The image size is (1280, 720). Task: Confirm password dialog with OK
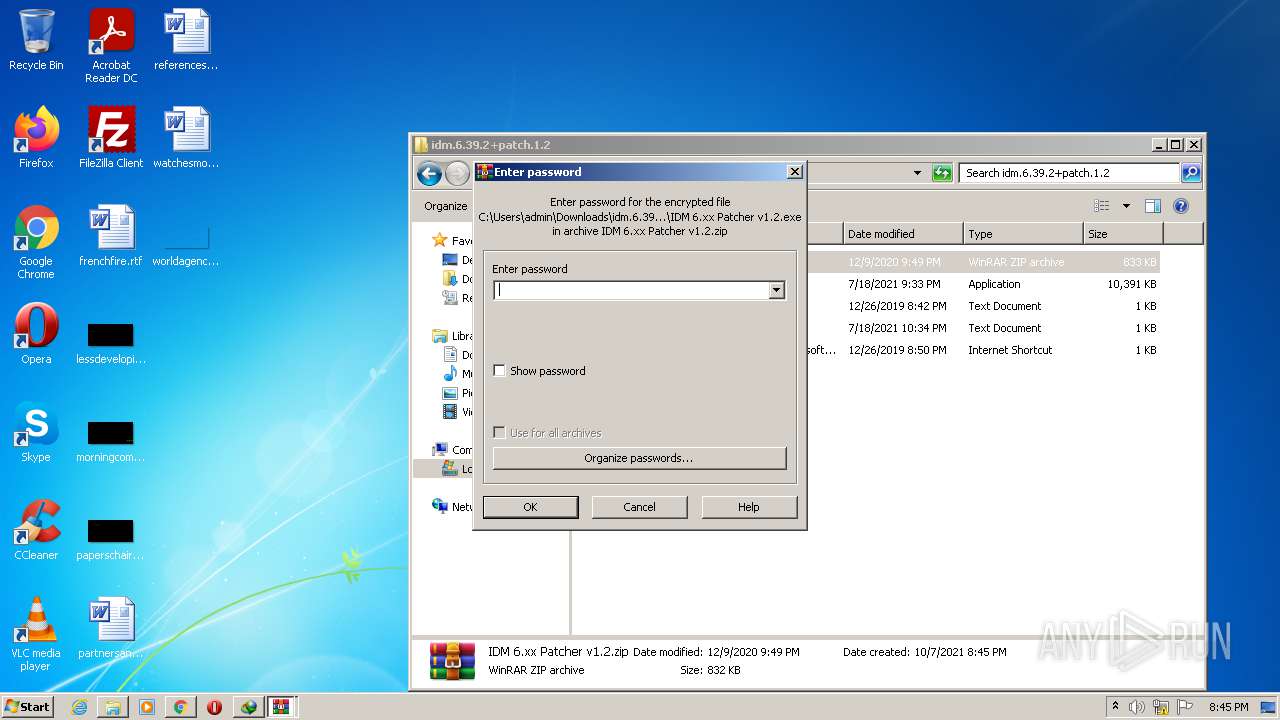point(530,507)
